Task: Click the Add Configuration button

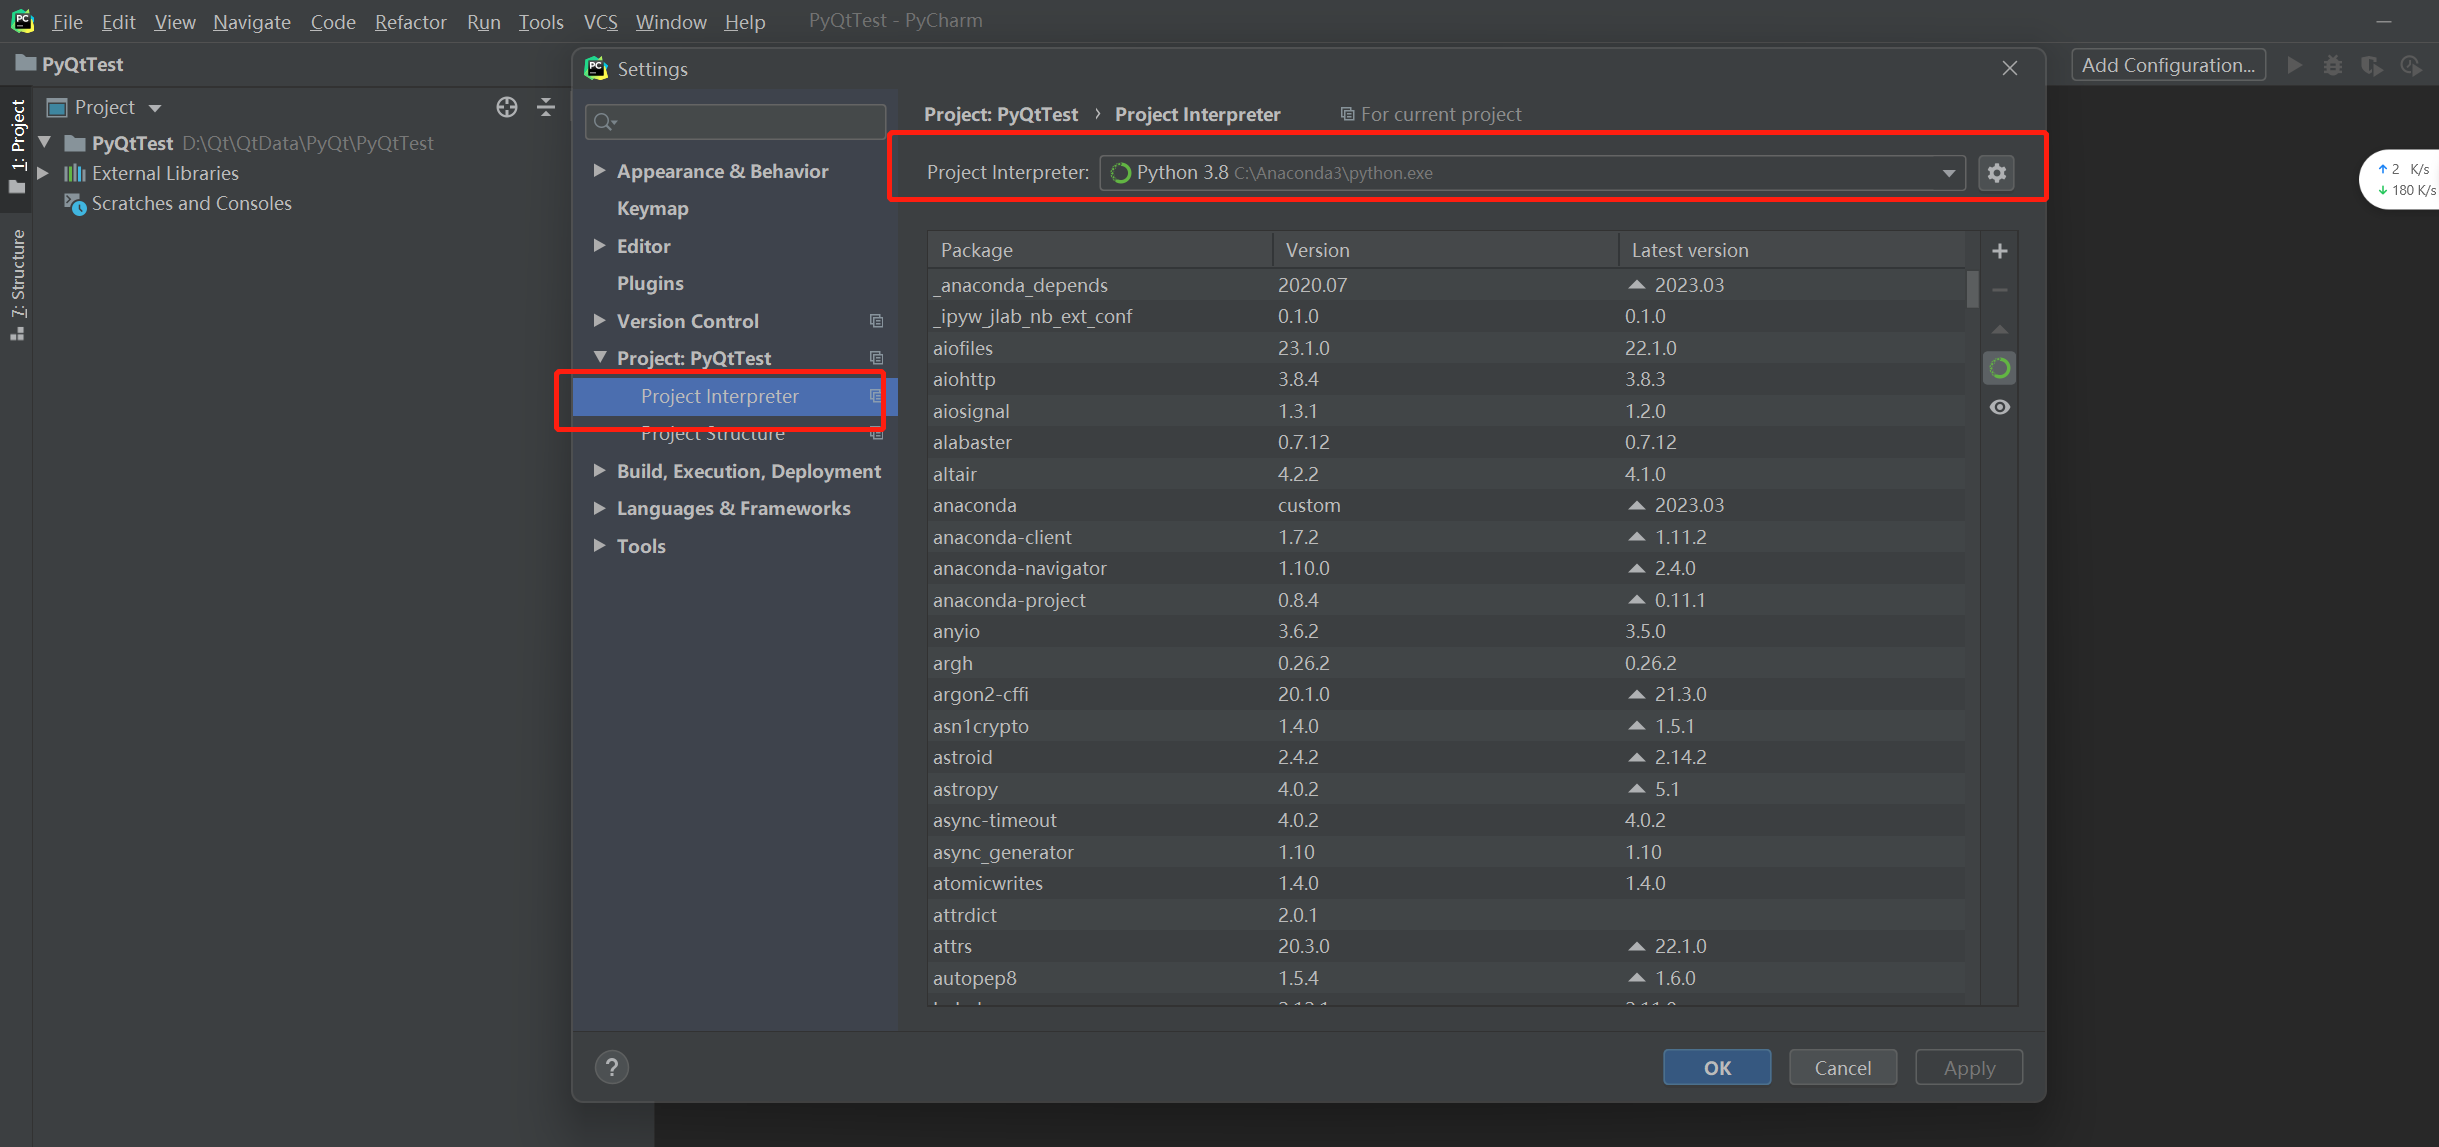Action: coord(2167,65)
